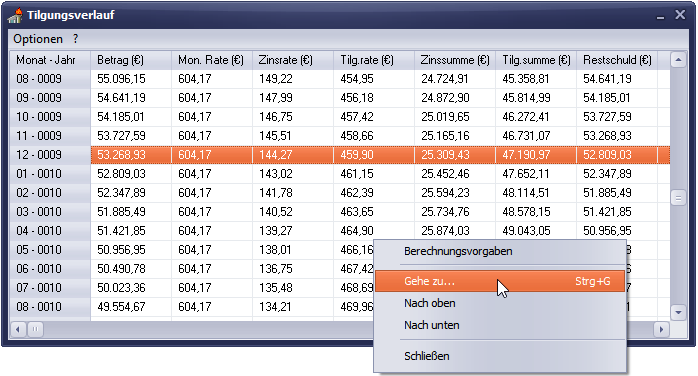
Task: Click the Restschuld (€) column header
Action: 617,60
